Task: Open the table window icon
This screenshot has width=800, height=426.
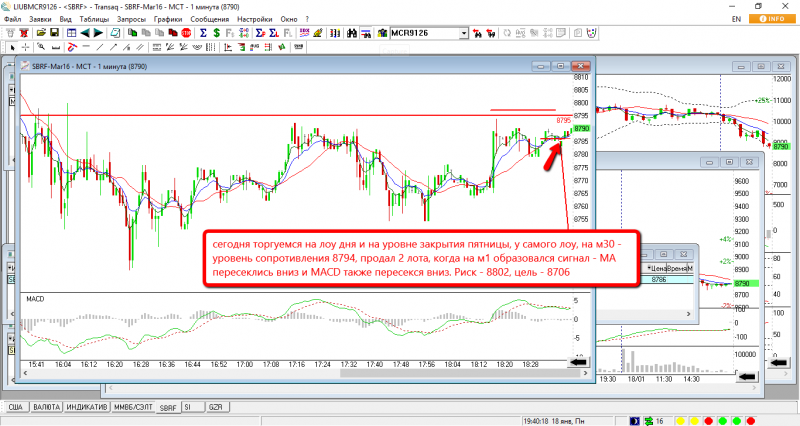Action: click(x=71, y=33)
